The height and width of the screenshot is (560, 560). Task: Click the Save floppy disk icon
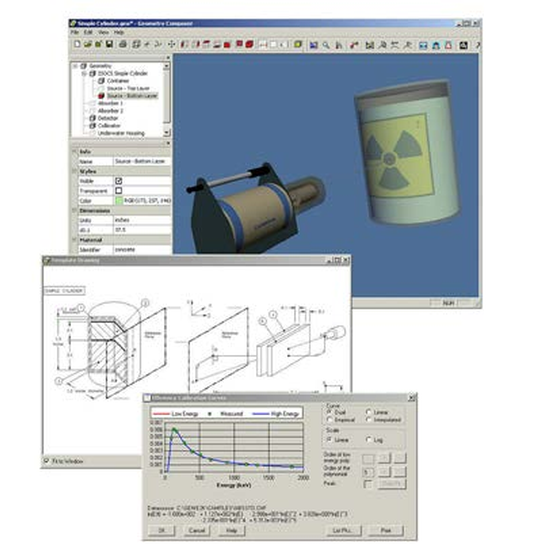109,44
